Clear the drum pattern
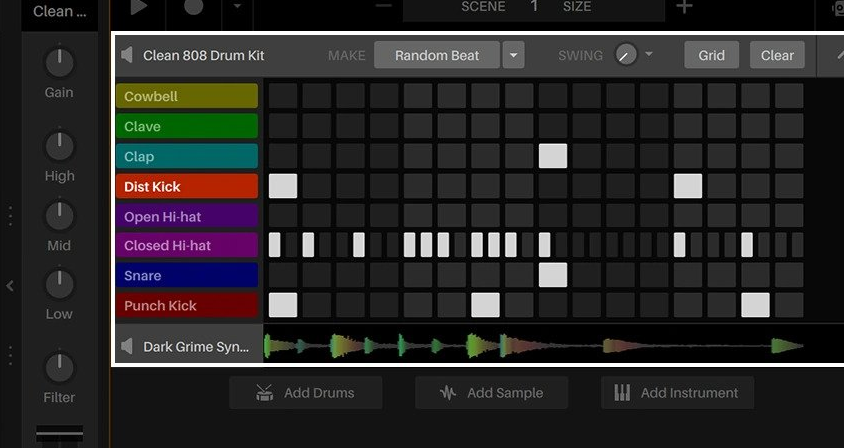Viewport: 844px width, 448px height. pos(777,55)
